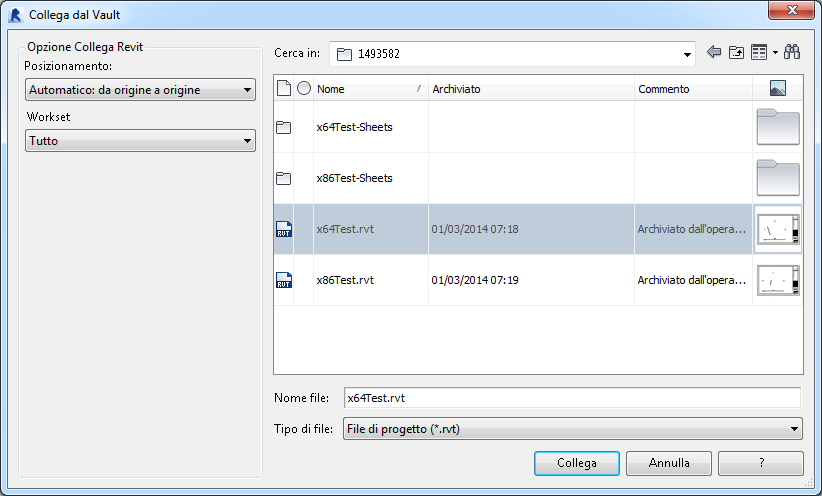Select the x86Test-Sheets folder icon

[284, 178]
